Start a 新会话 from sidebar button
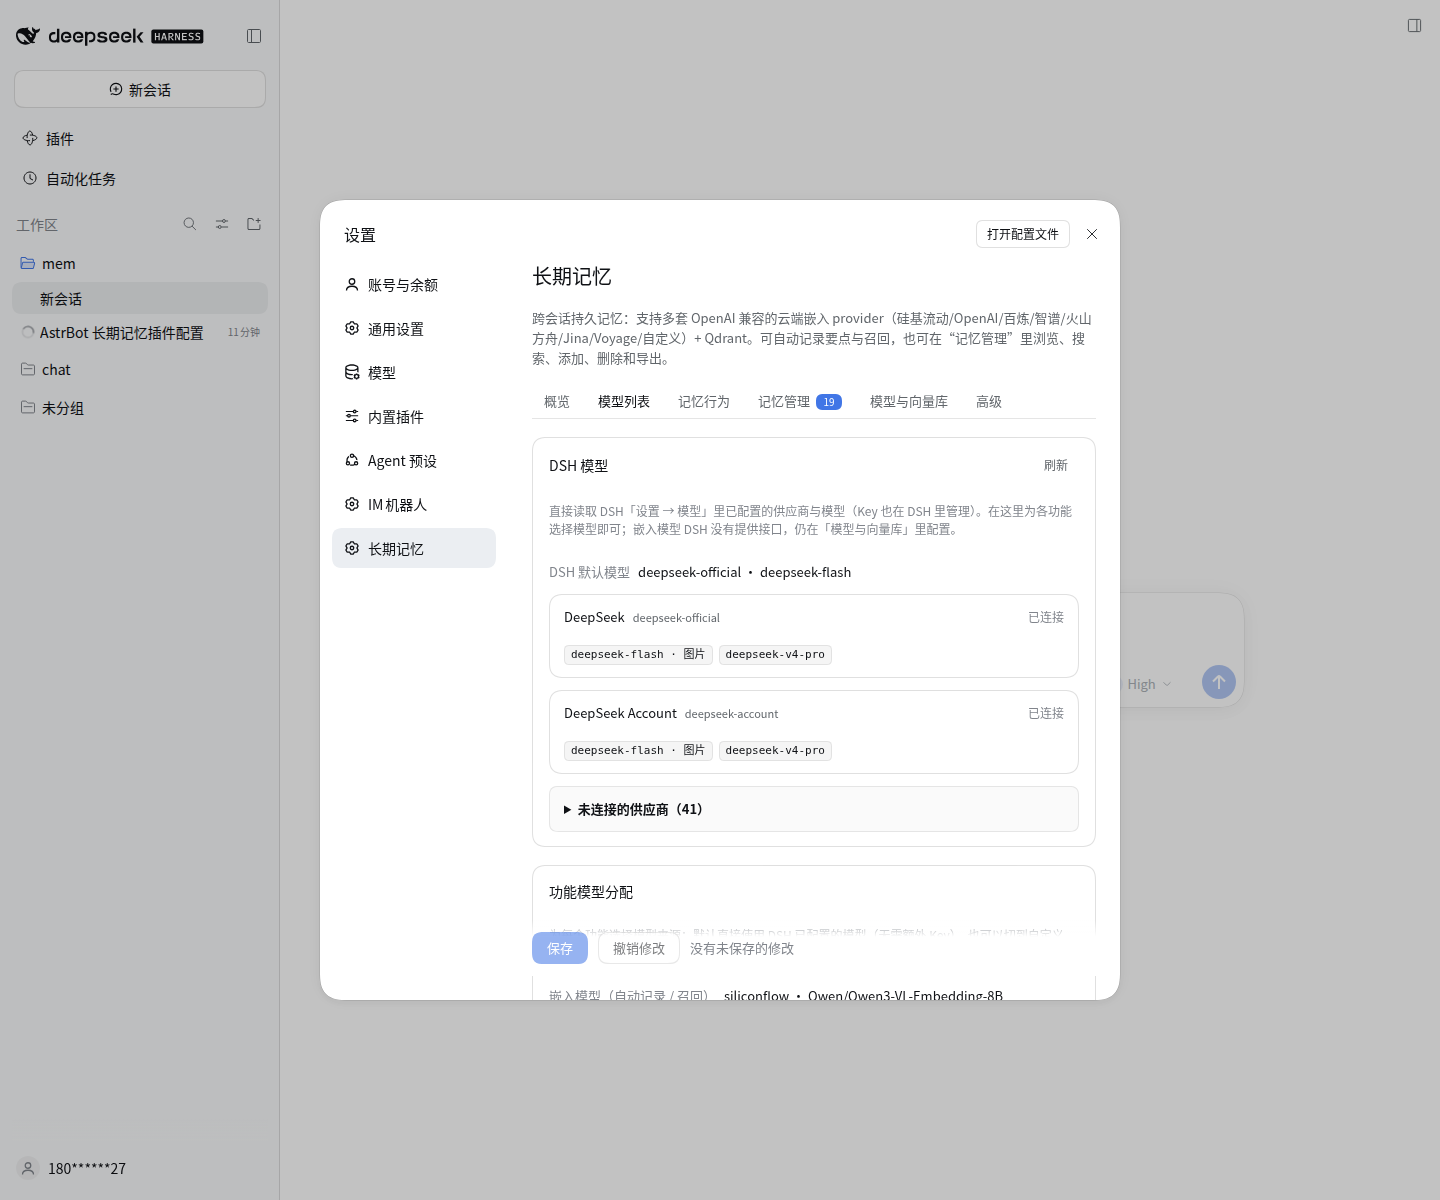Viewport: 1440px width, 1200px height. point(140,89)
